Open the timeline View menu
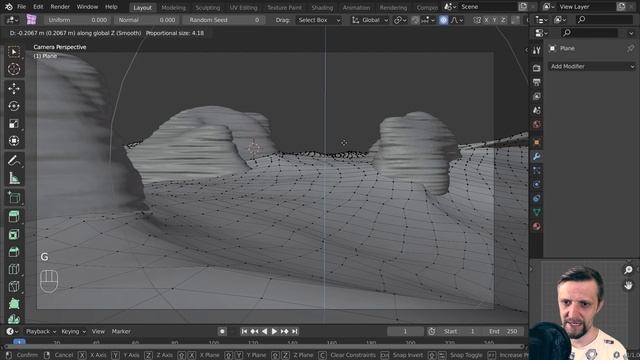Image resolution: width=640 pixels, height=360 pixels. coord(98,331)
